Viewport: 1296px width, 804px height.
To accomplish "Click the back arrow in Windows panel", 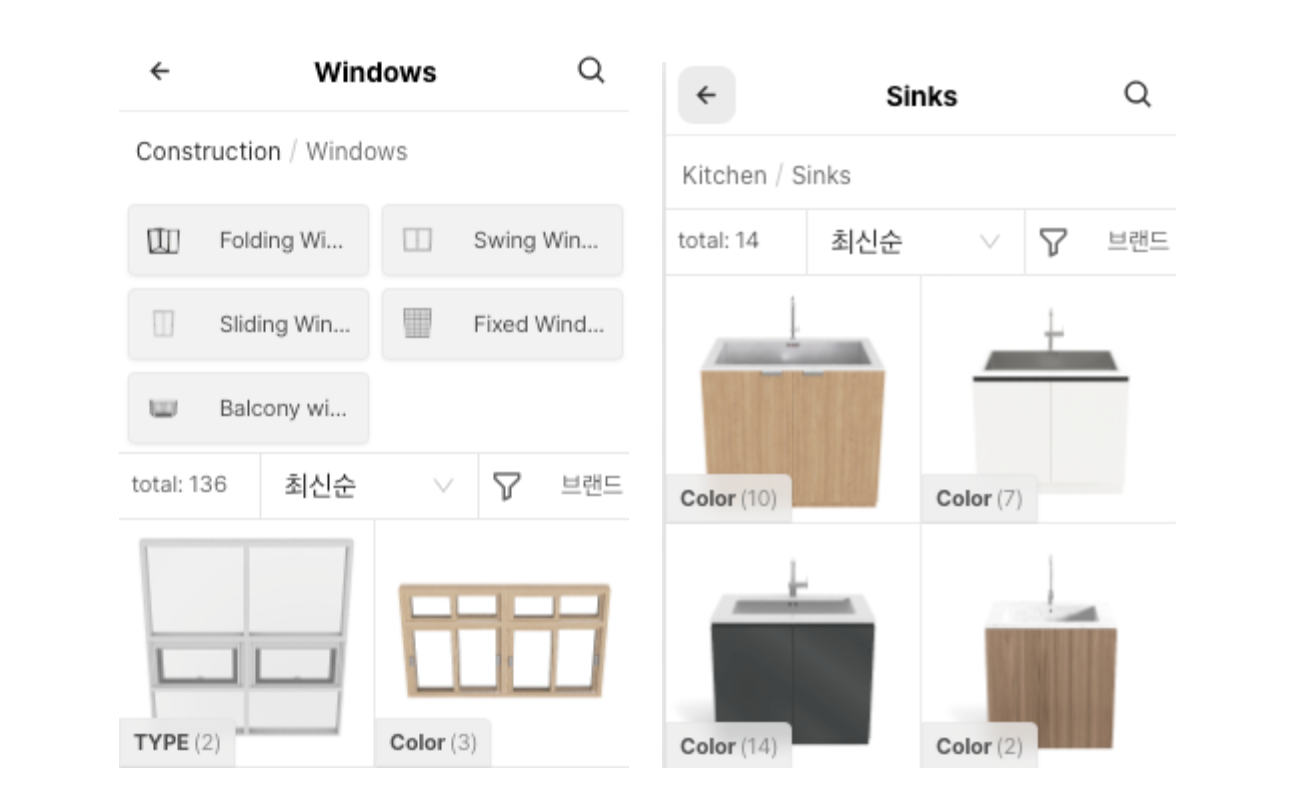I will [x=160, y=71].
